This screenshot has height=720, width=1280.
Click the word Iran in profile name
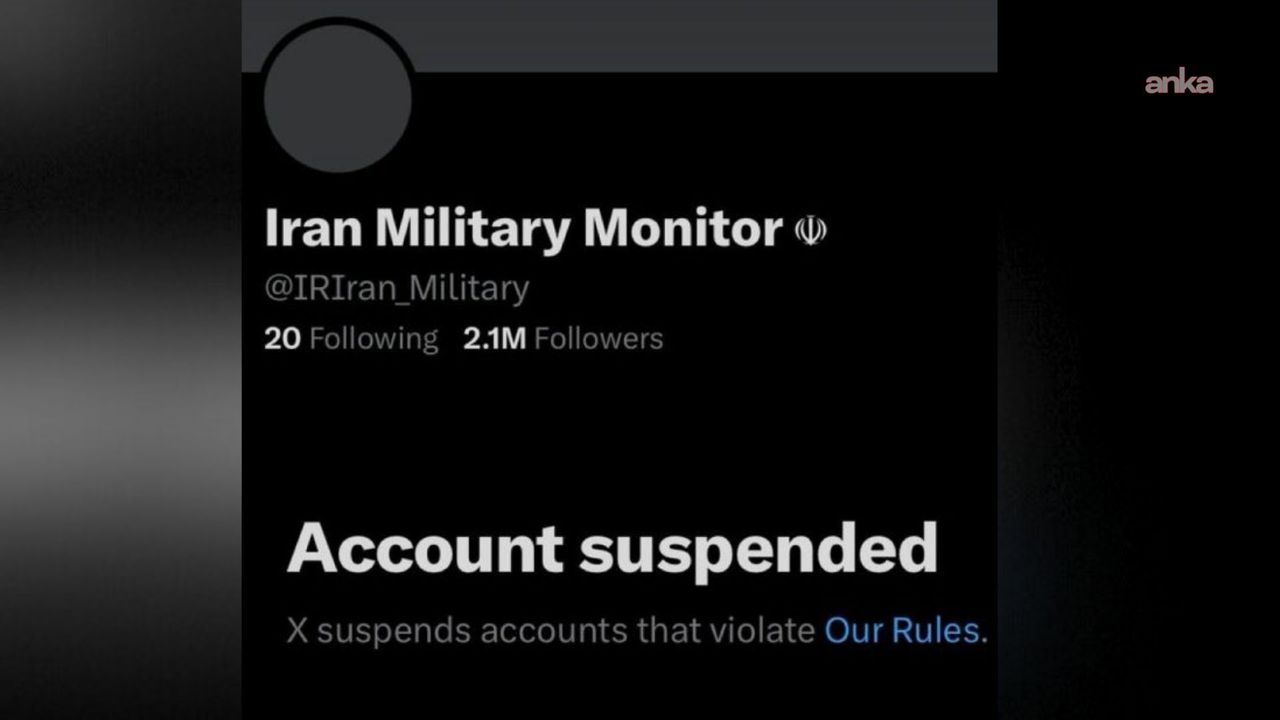pyautogui.click(x=312, y=229)
